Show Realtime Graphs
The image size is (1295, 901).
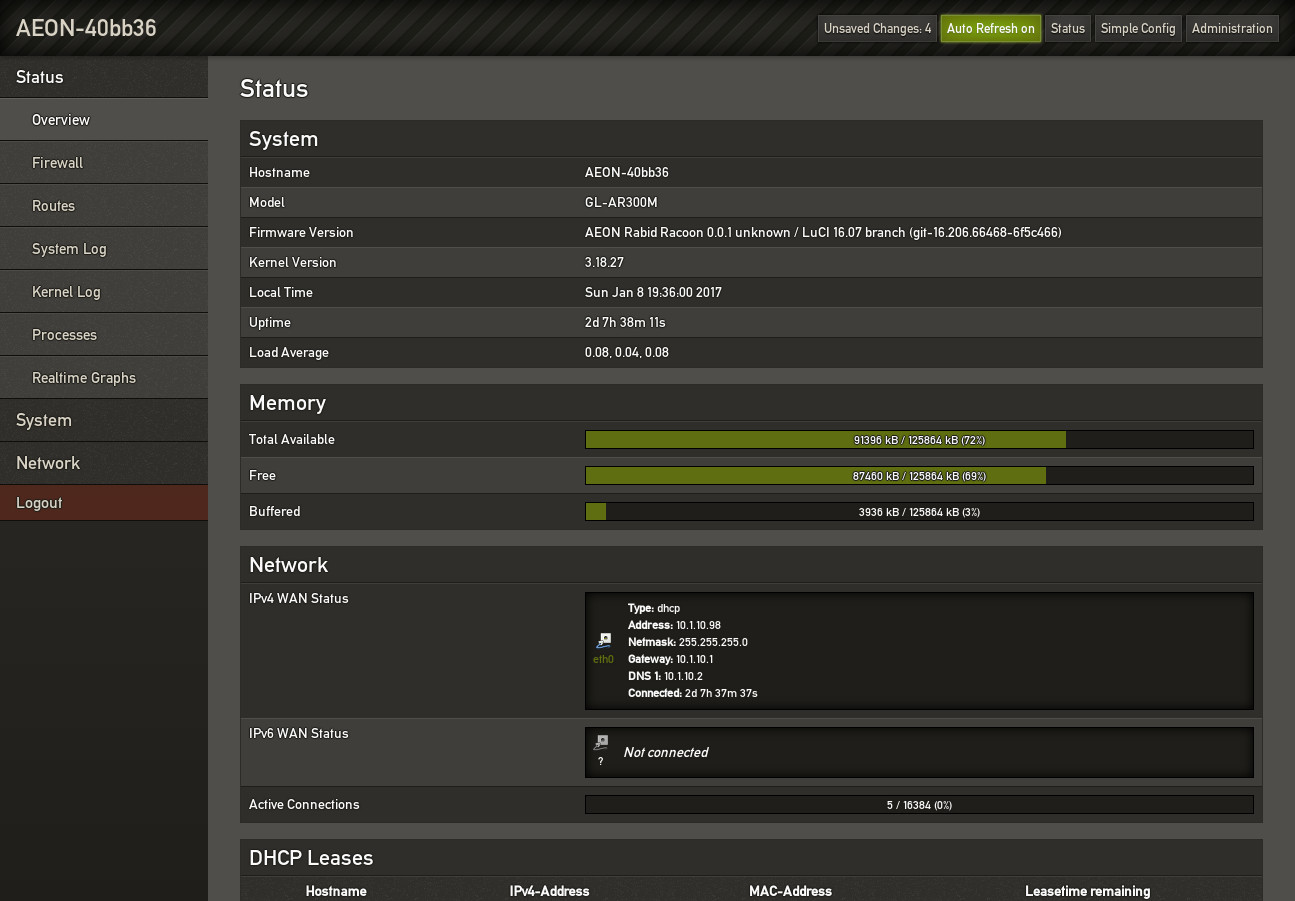[x=84, y=378]
